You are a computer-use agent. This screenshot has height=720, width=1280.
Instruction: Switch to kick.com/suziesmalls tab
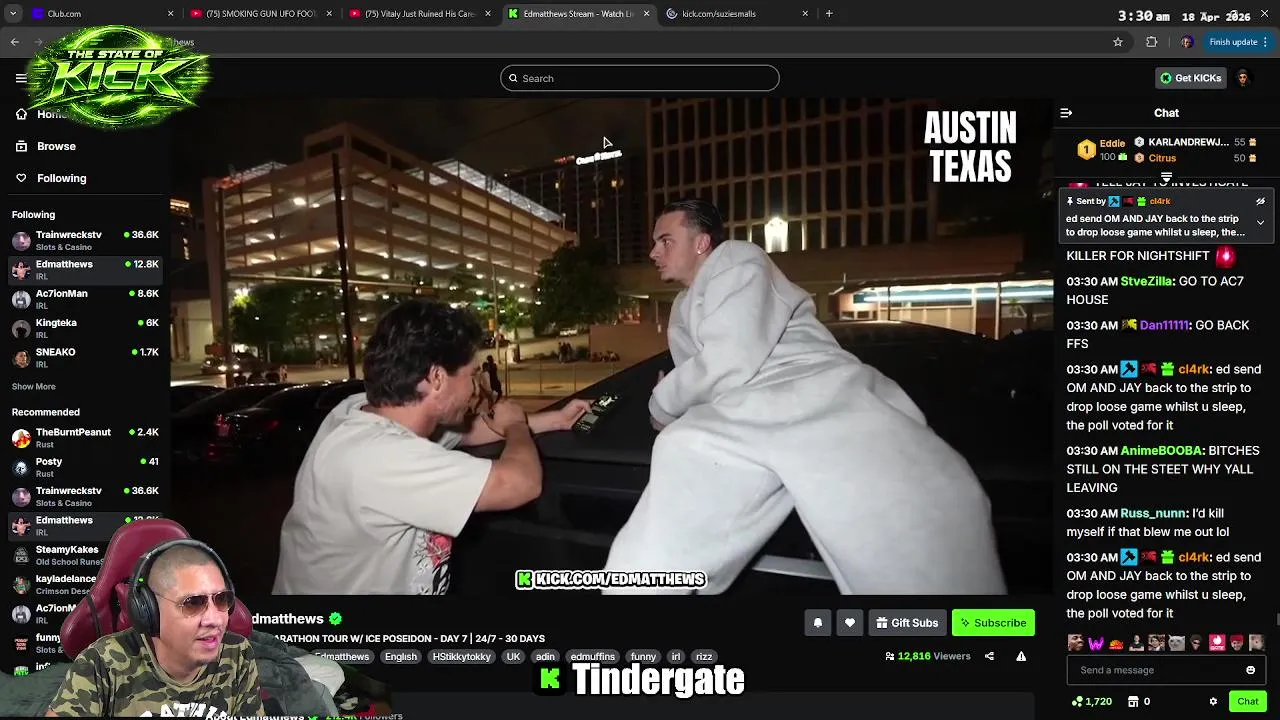coord(737,14)
